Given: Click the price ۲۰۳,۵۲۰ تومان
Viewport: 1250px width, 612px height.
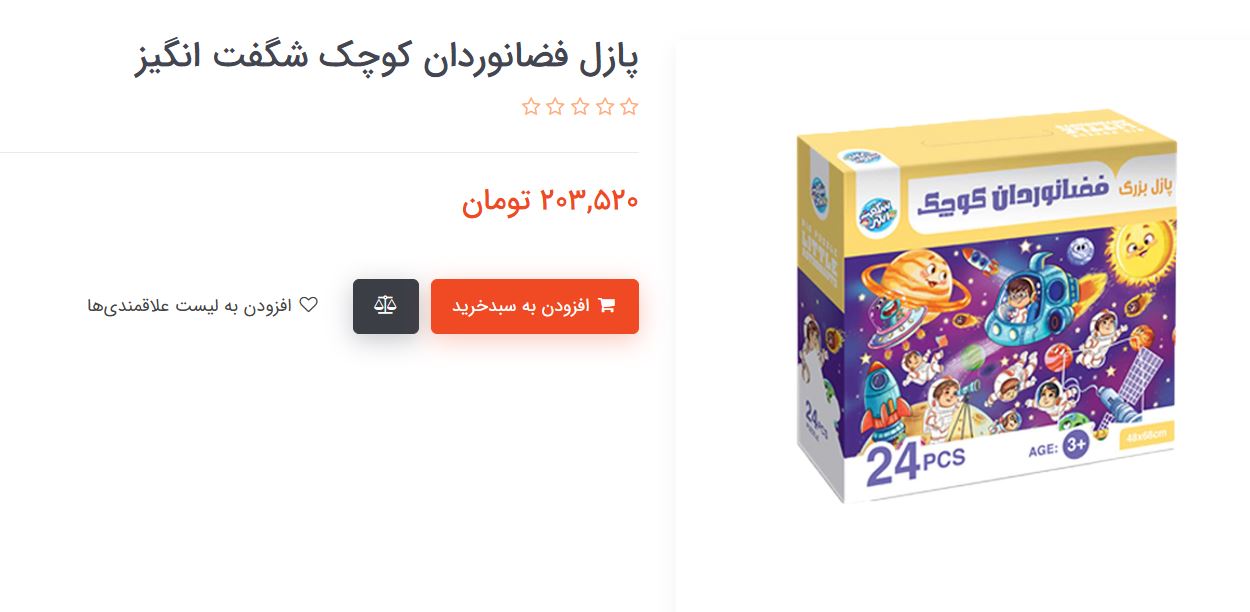Looking at the screenshot, I should [550, 201].
